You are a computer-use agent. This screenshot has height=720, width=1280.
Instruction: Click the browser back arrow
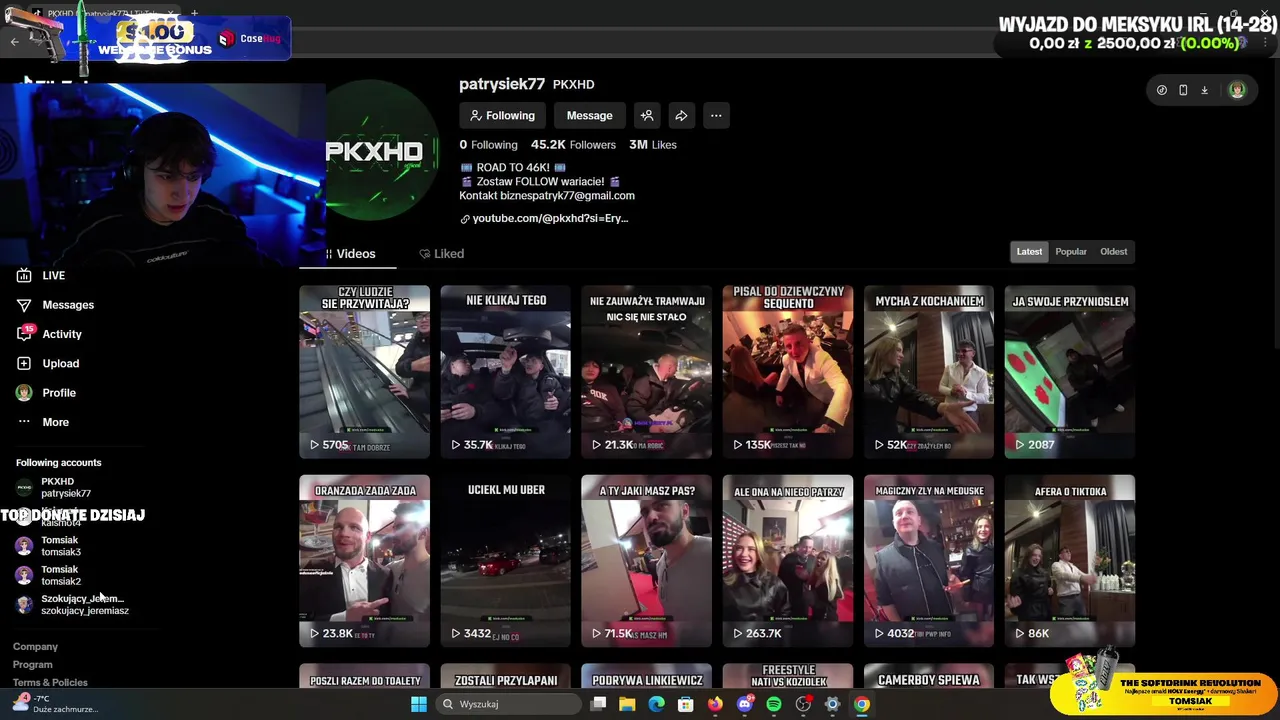[x=15, y=41]
